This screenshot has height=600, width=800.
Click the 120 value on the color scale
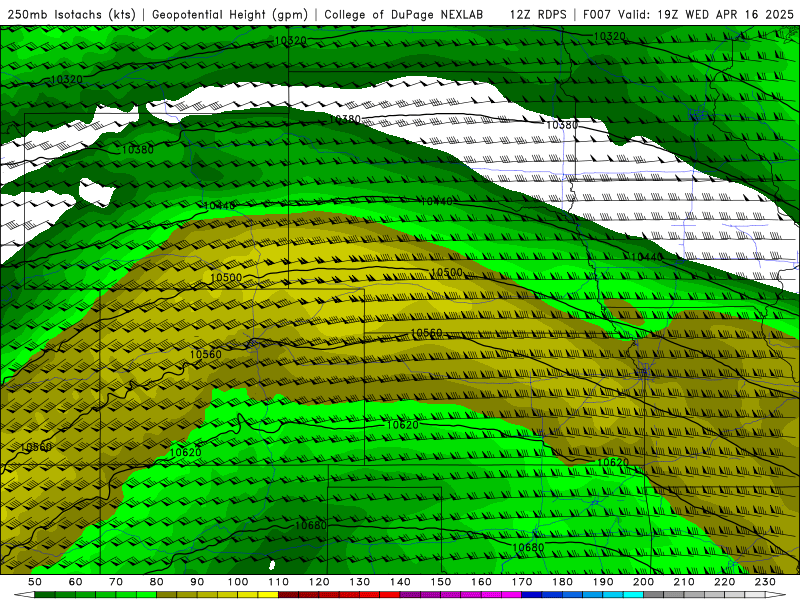coord(319,582)
